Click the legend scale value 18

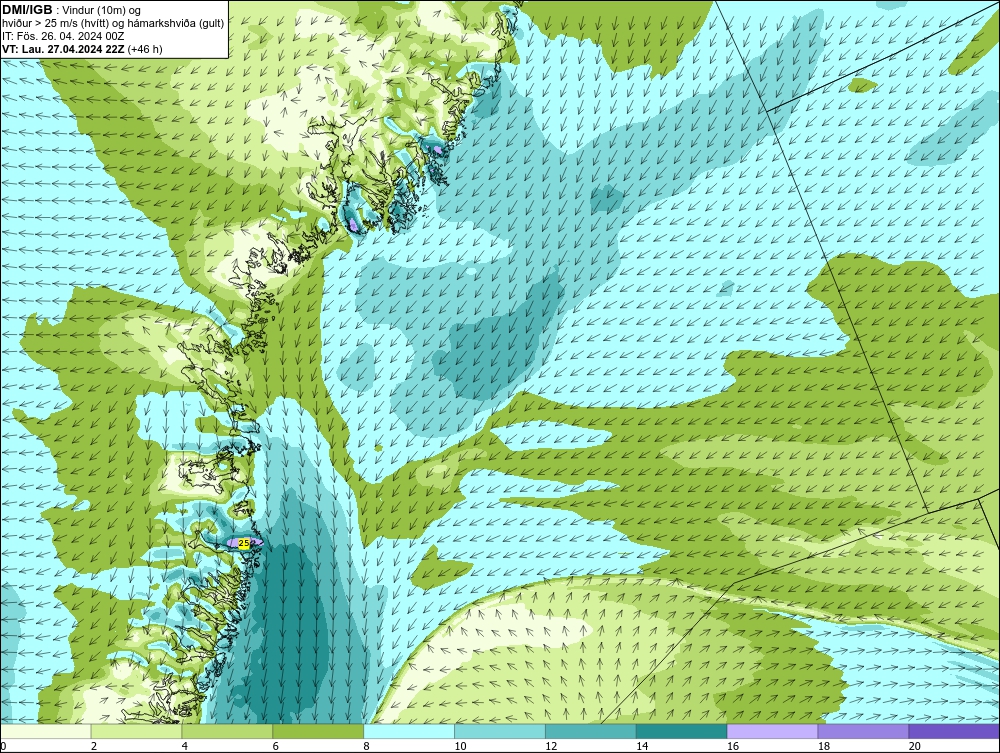(823, 746)
